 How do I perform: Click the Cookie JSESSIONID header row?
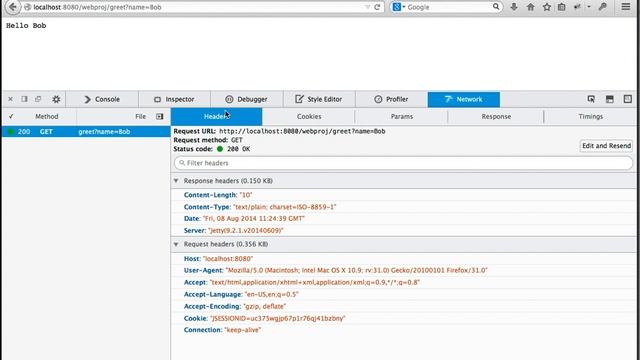[403, 318]
